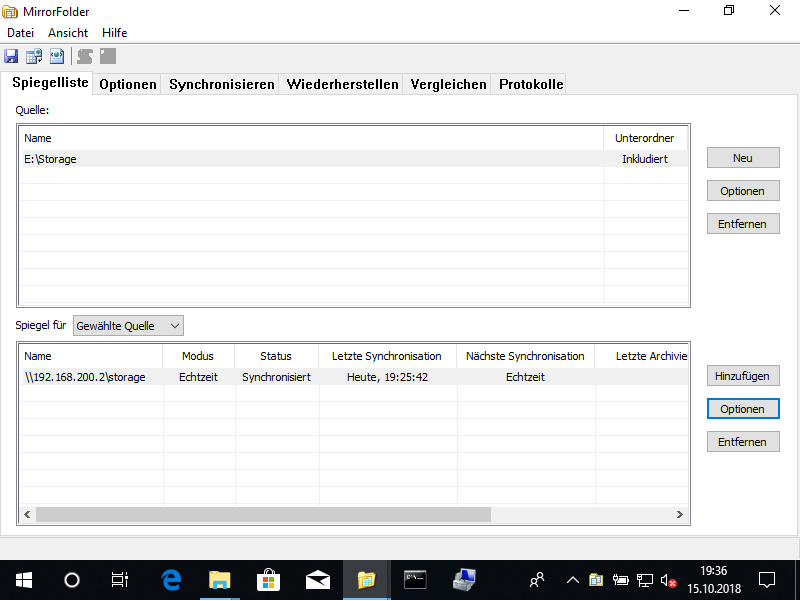Switch to the Protokolle tab
800x600 pixels.
tap(531, 84)
